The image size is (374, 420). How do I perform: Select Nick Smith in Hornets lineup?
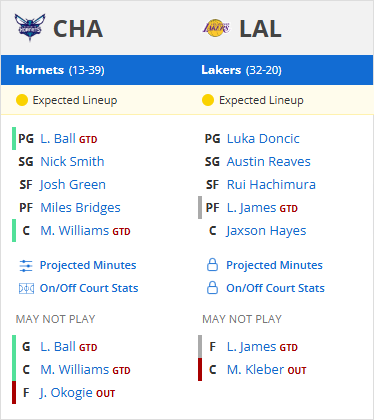point(72,162)
